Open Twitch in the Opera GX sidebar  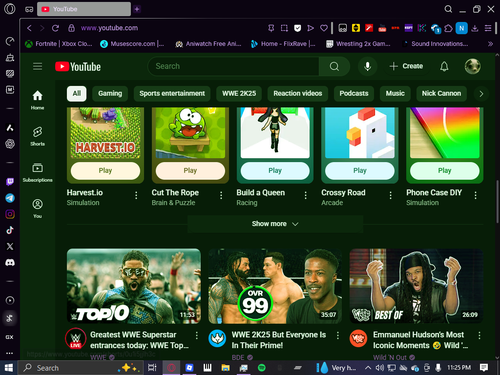(x=10, y=182)
